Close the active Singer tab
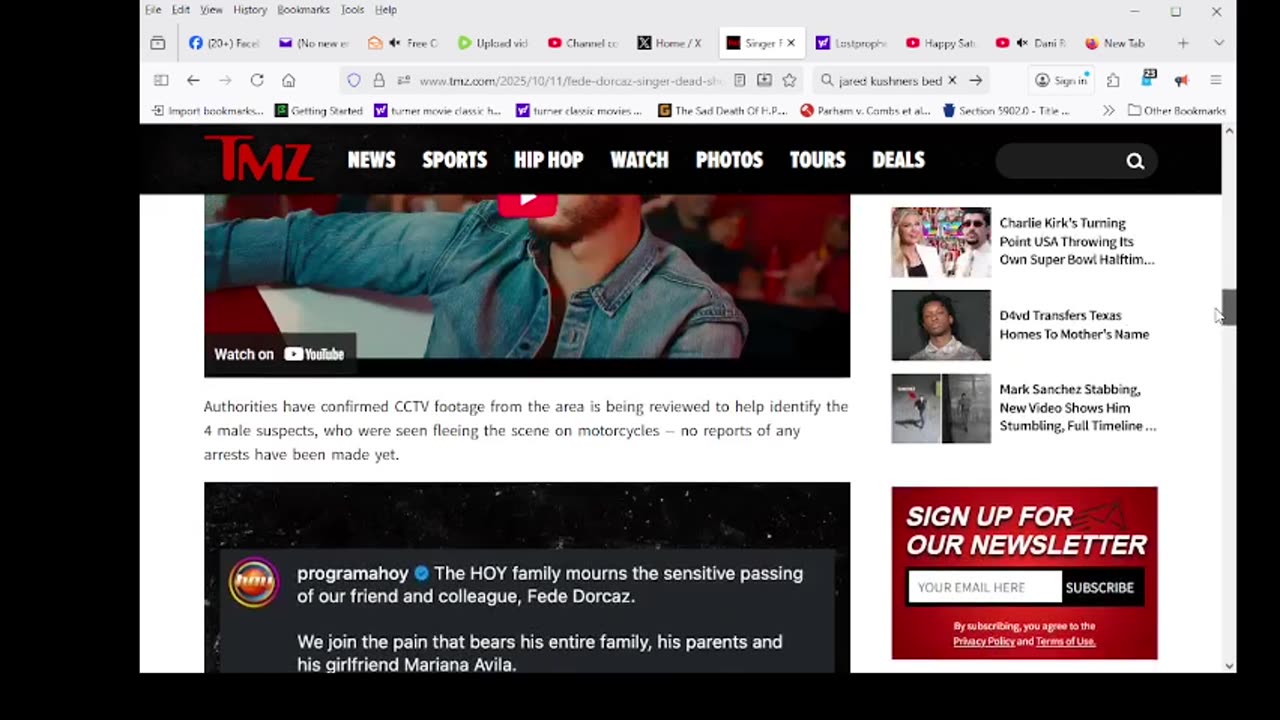1280x720 pixels. pyautogui.click(x=791, y=43)
